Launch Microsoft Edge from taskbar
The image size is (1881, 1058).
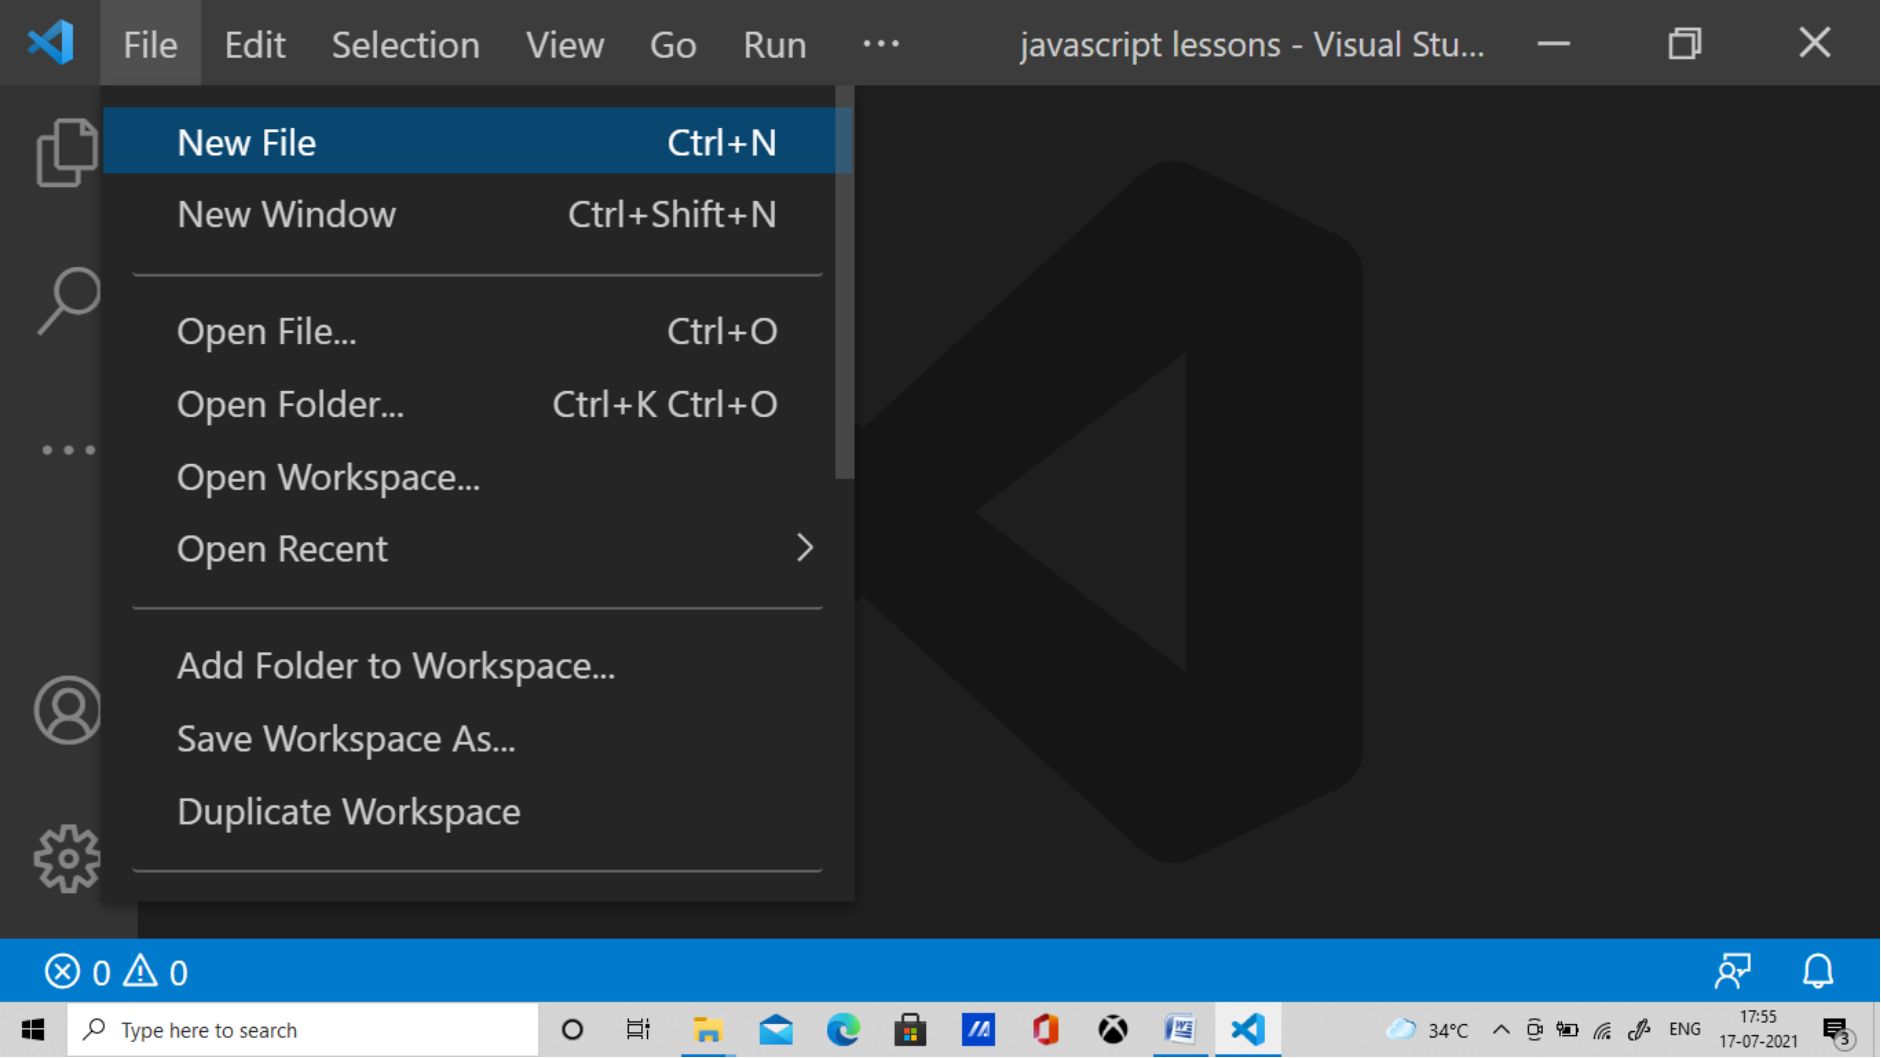(x=843, y=1029)
